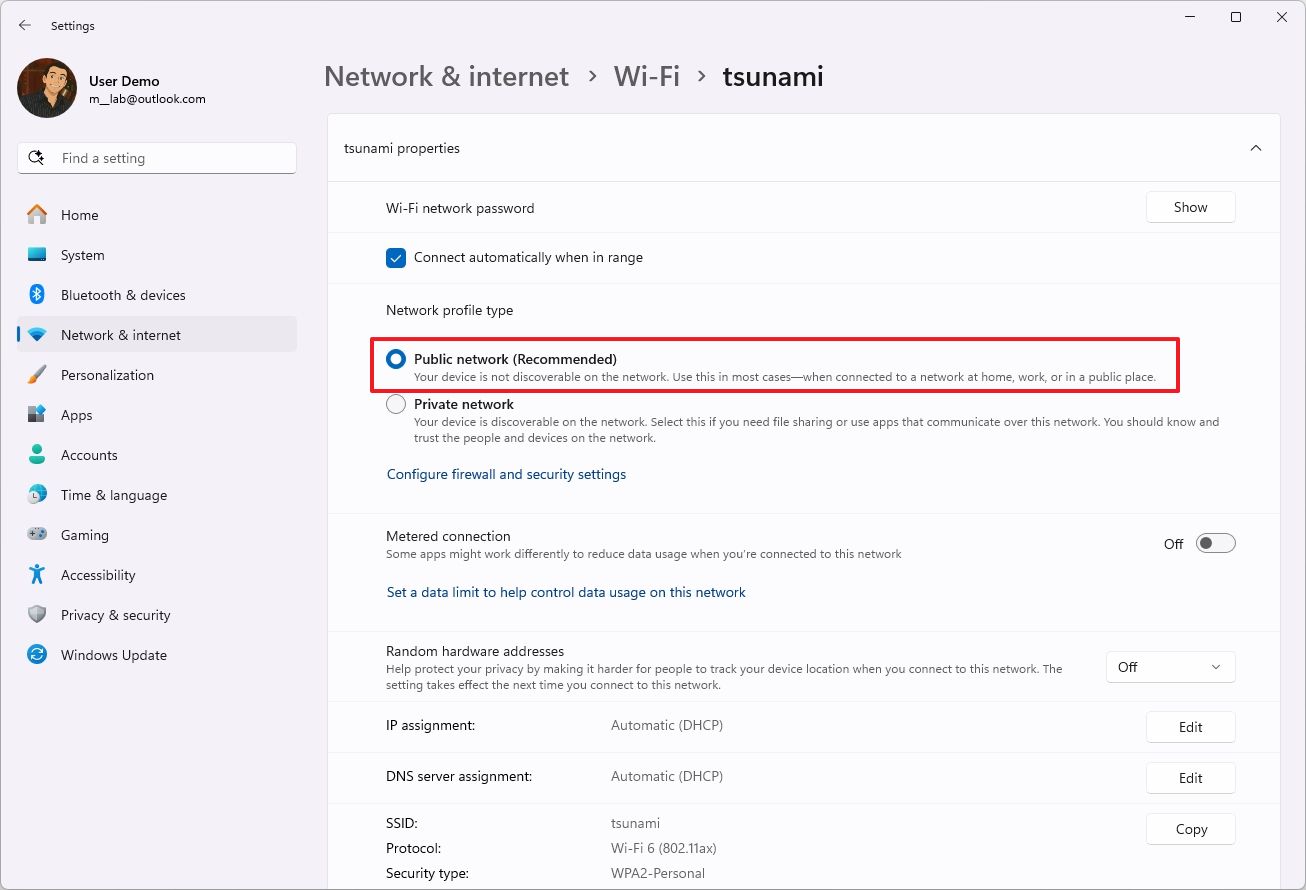Open Bluetooth & devices settings
Image resolution: width=1306 pixels, height=890 pixels.
pyautogui.click(x=123, y=295)
